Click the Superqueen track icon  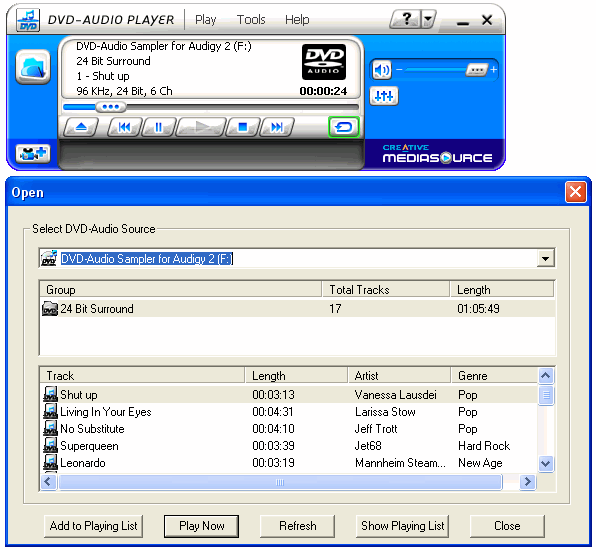click(50, 445)
